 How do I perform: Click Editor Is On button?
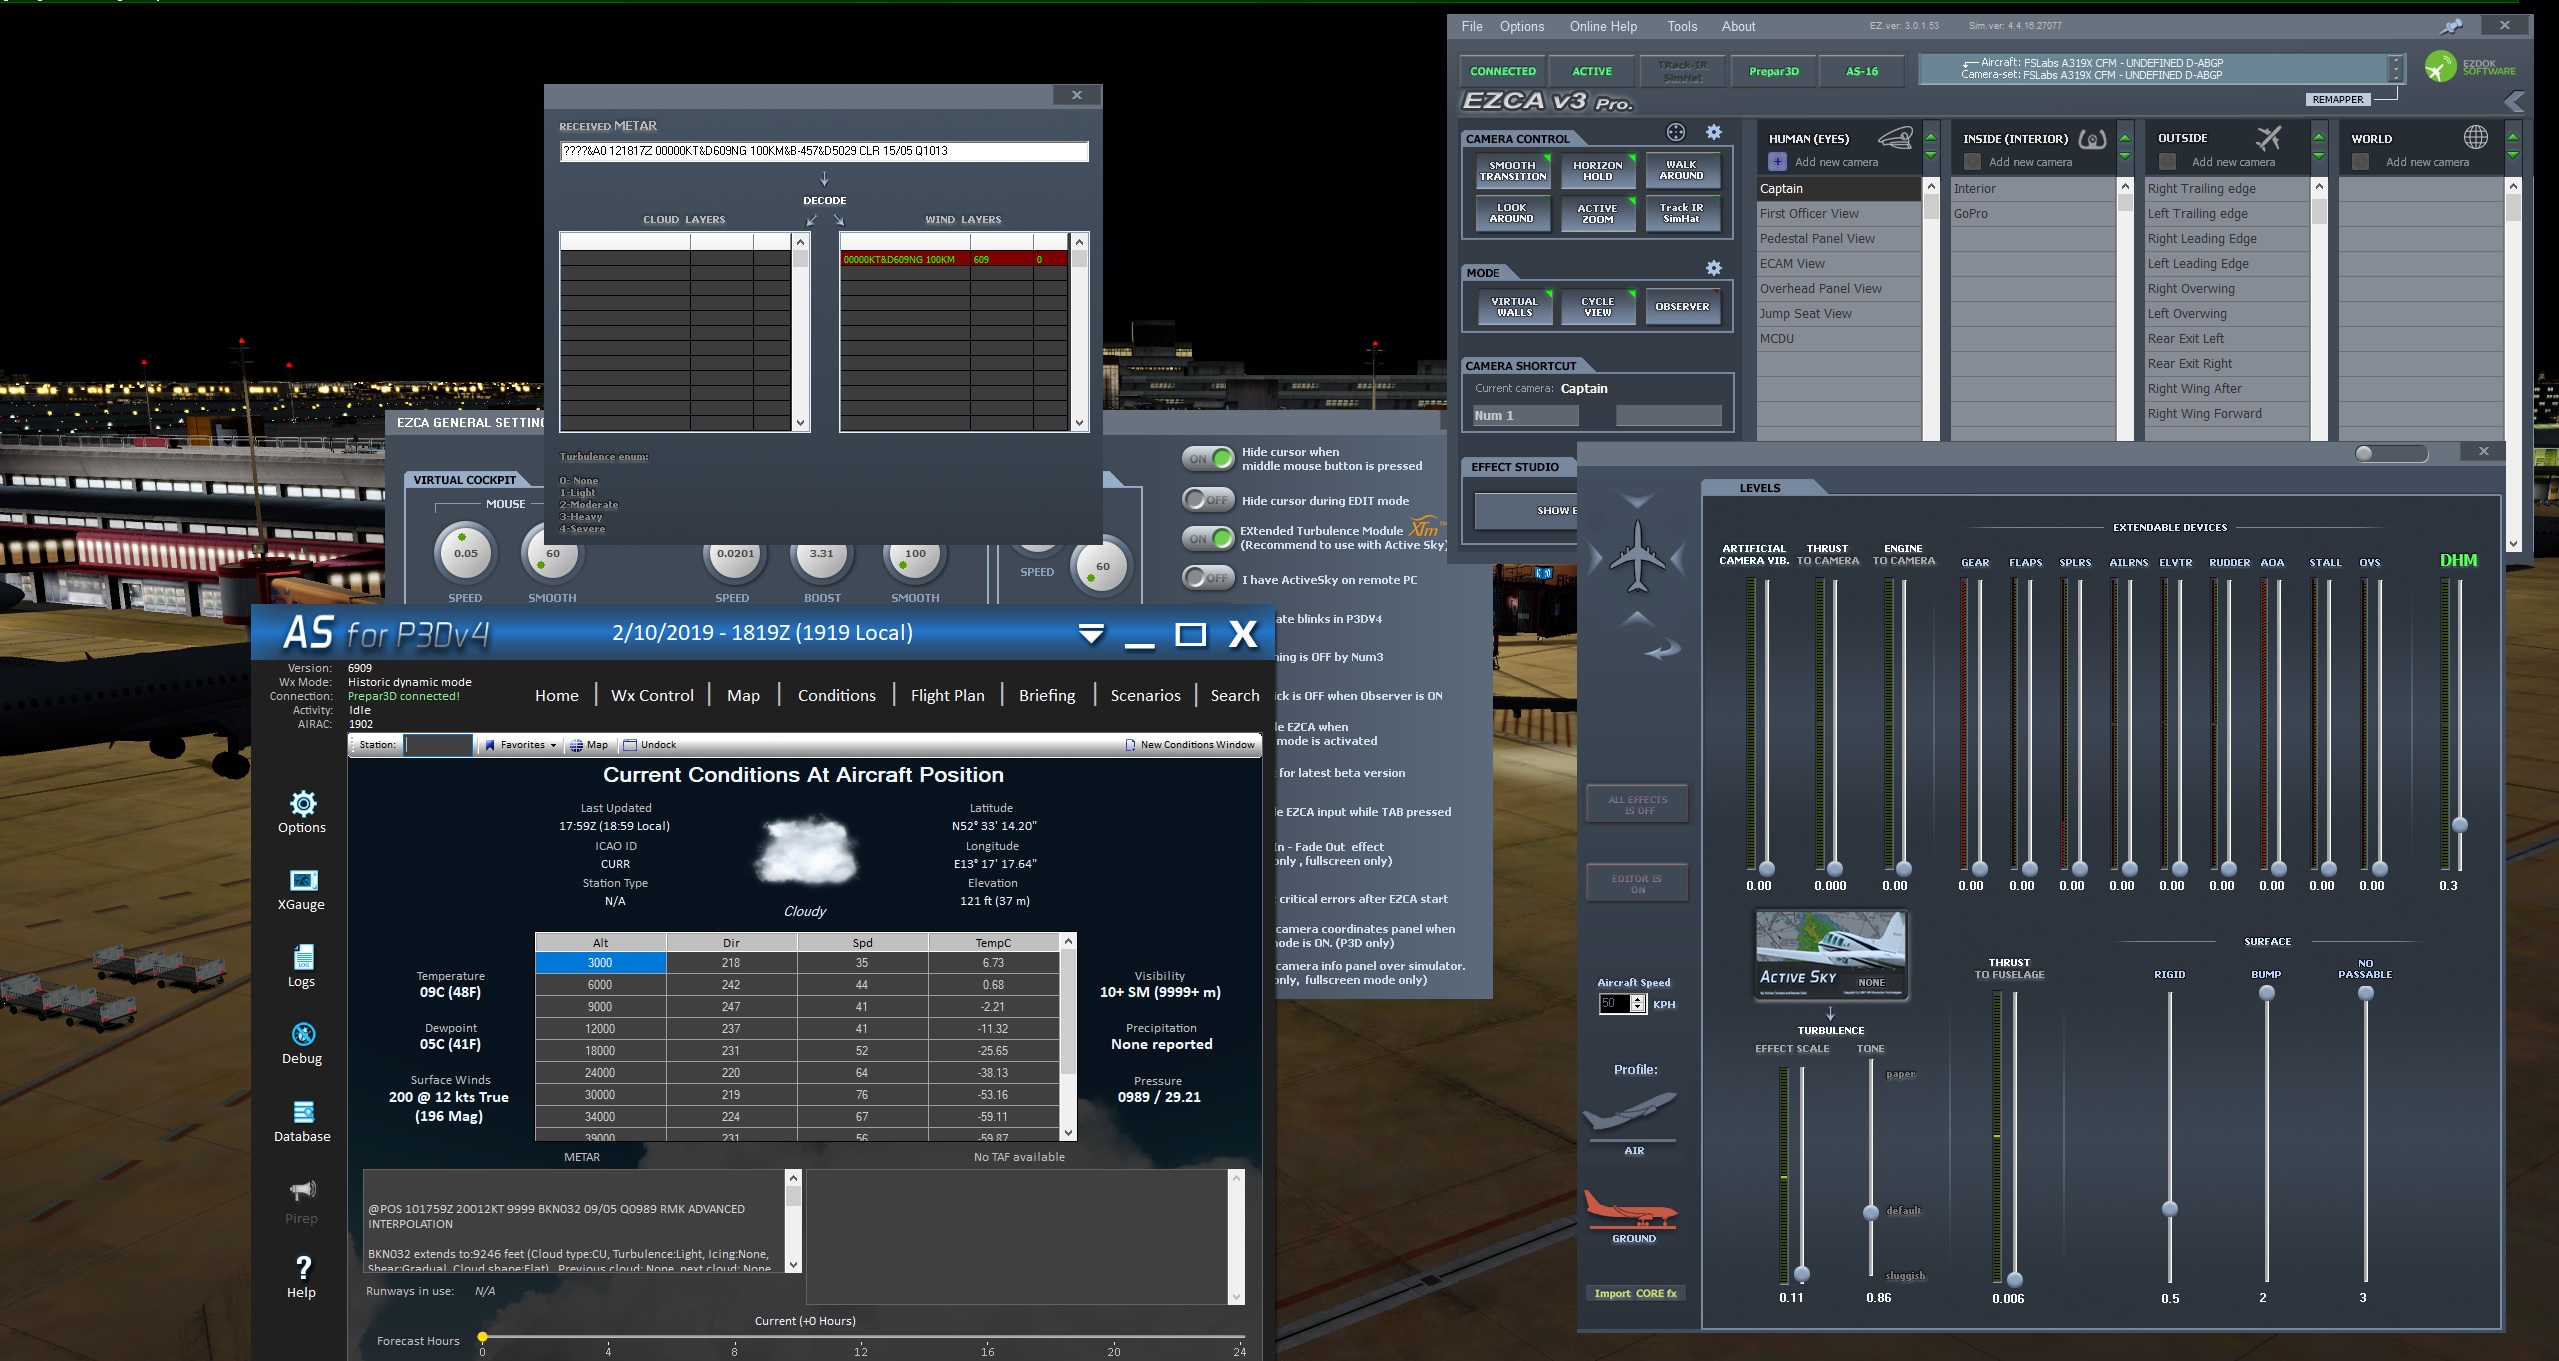pyautogui.click(x=1637, y=884)
